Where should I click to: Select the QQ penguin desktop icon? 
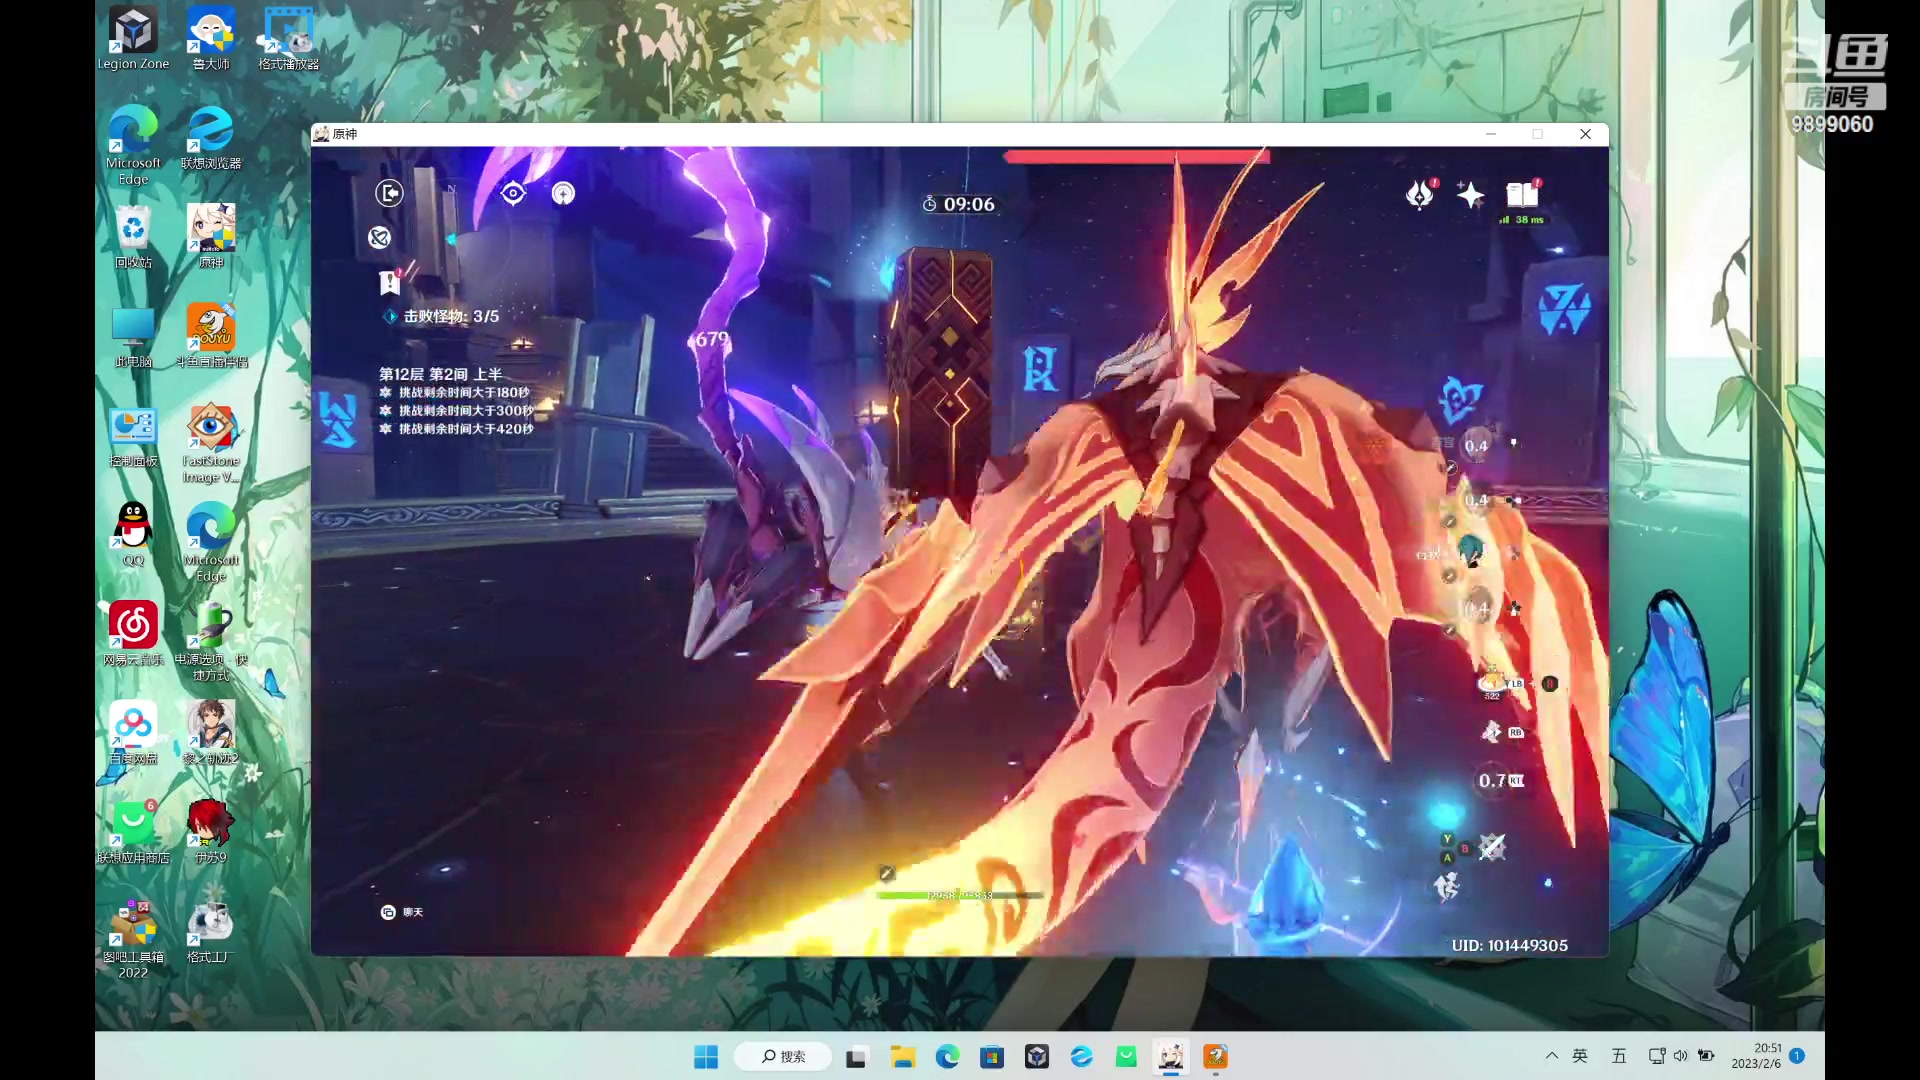click(x=133, y=535)
